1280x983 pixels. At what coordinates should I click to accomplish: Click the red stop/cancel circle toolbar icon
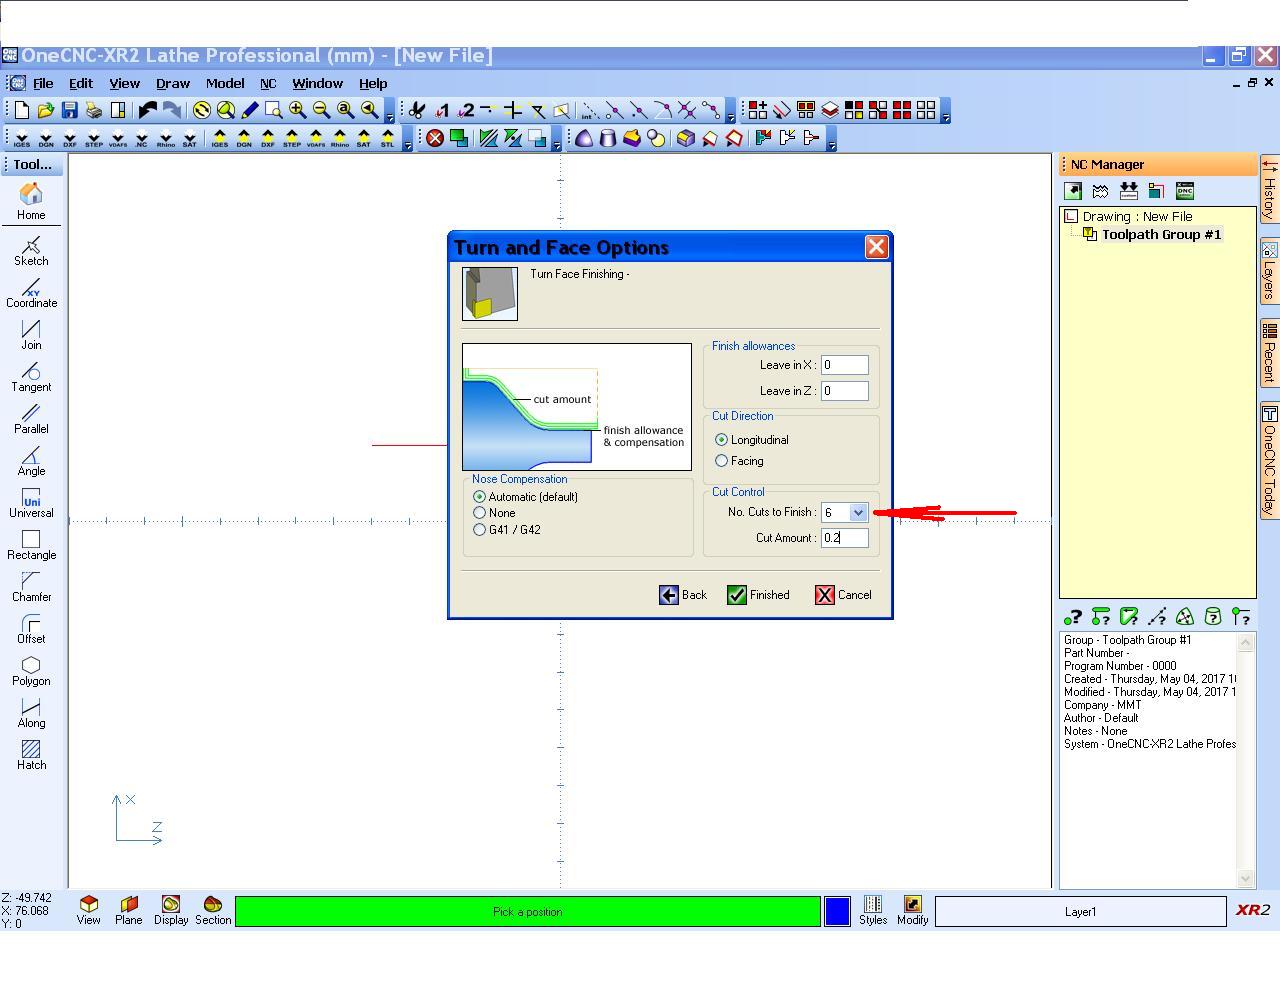[435, 139]
